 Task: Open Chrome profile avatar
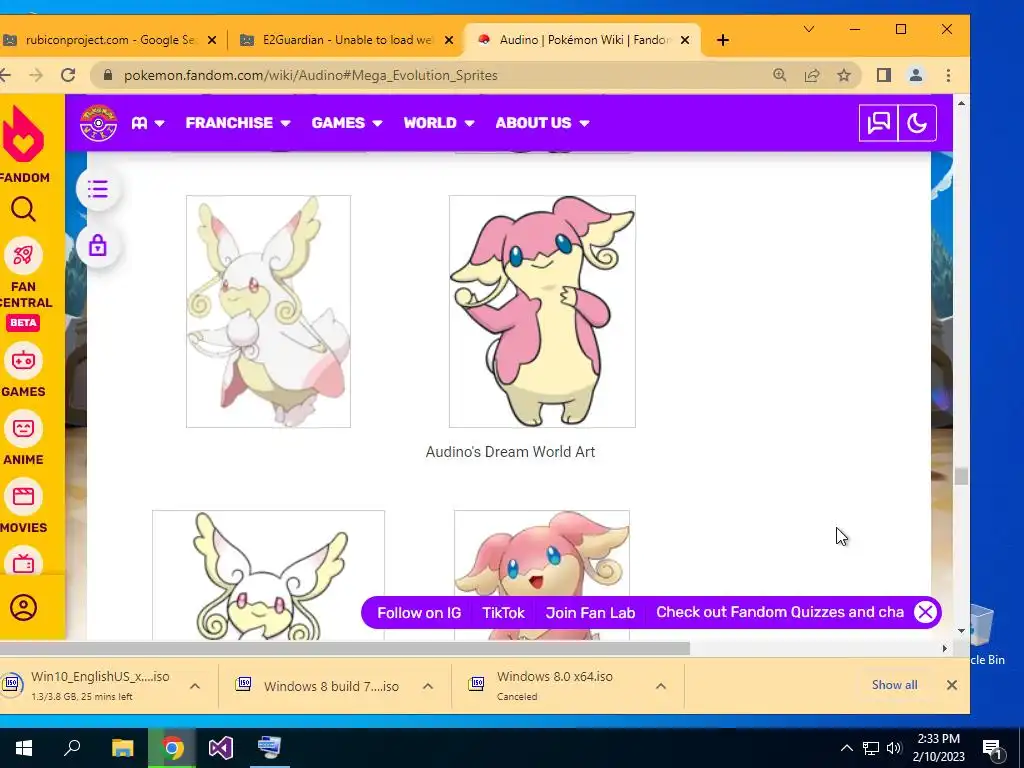point(916,75)
